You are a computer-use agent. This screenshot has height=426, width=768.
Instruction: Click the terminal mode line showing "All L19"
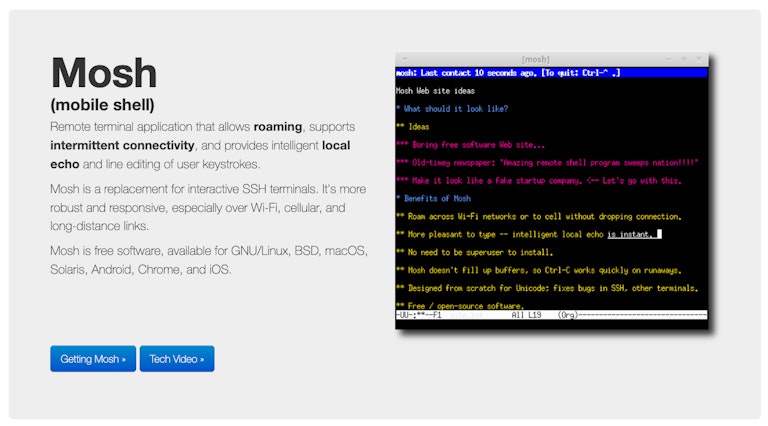(552, 315)
